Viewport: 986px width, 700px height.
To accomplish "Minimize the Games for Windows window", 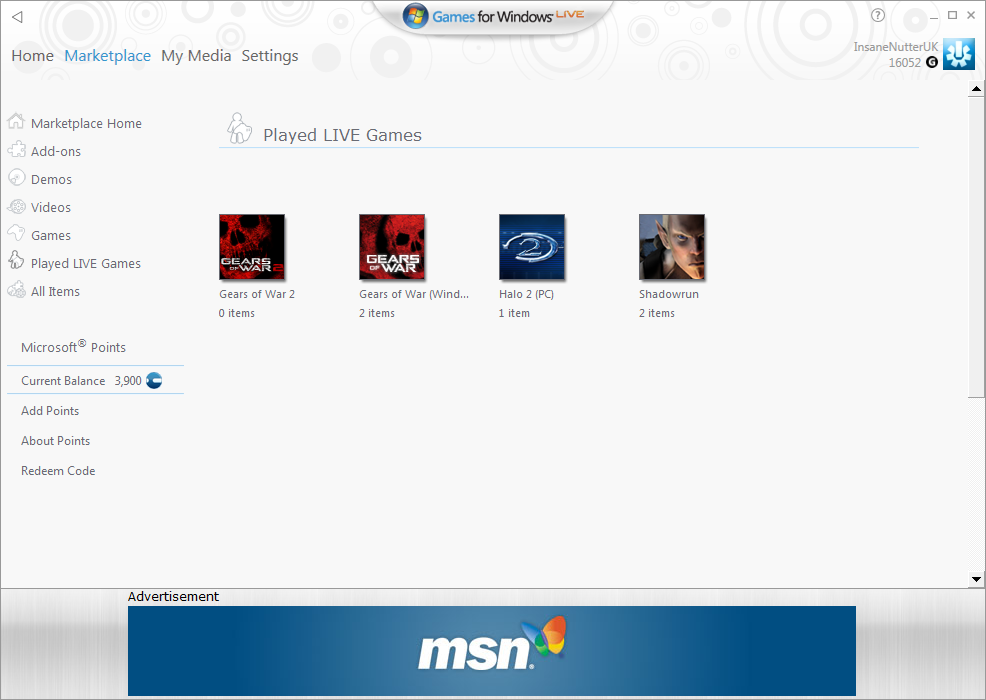I will pos(934,16).
